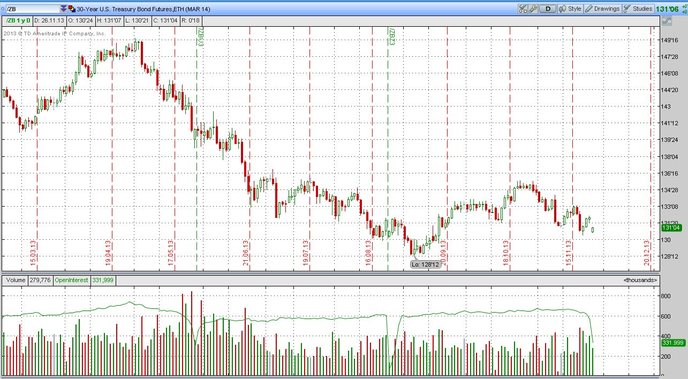The image size is (688, 379).
Task: Click the colored linking icon beside symbol
Action: [72, 9]
